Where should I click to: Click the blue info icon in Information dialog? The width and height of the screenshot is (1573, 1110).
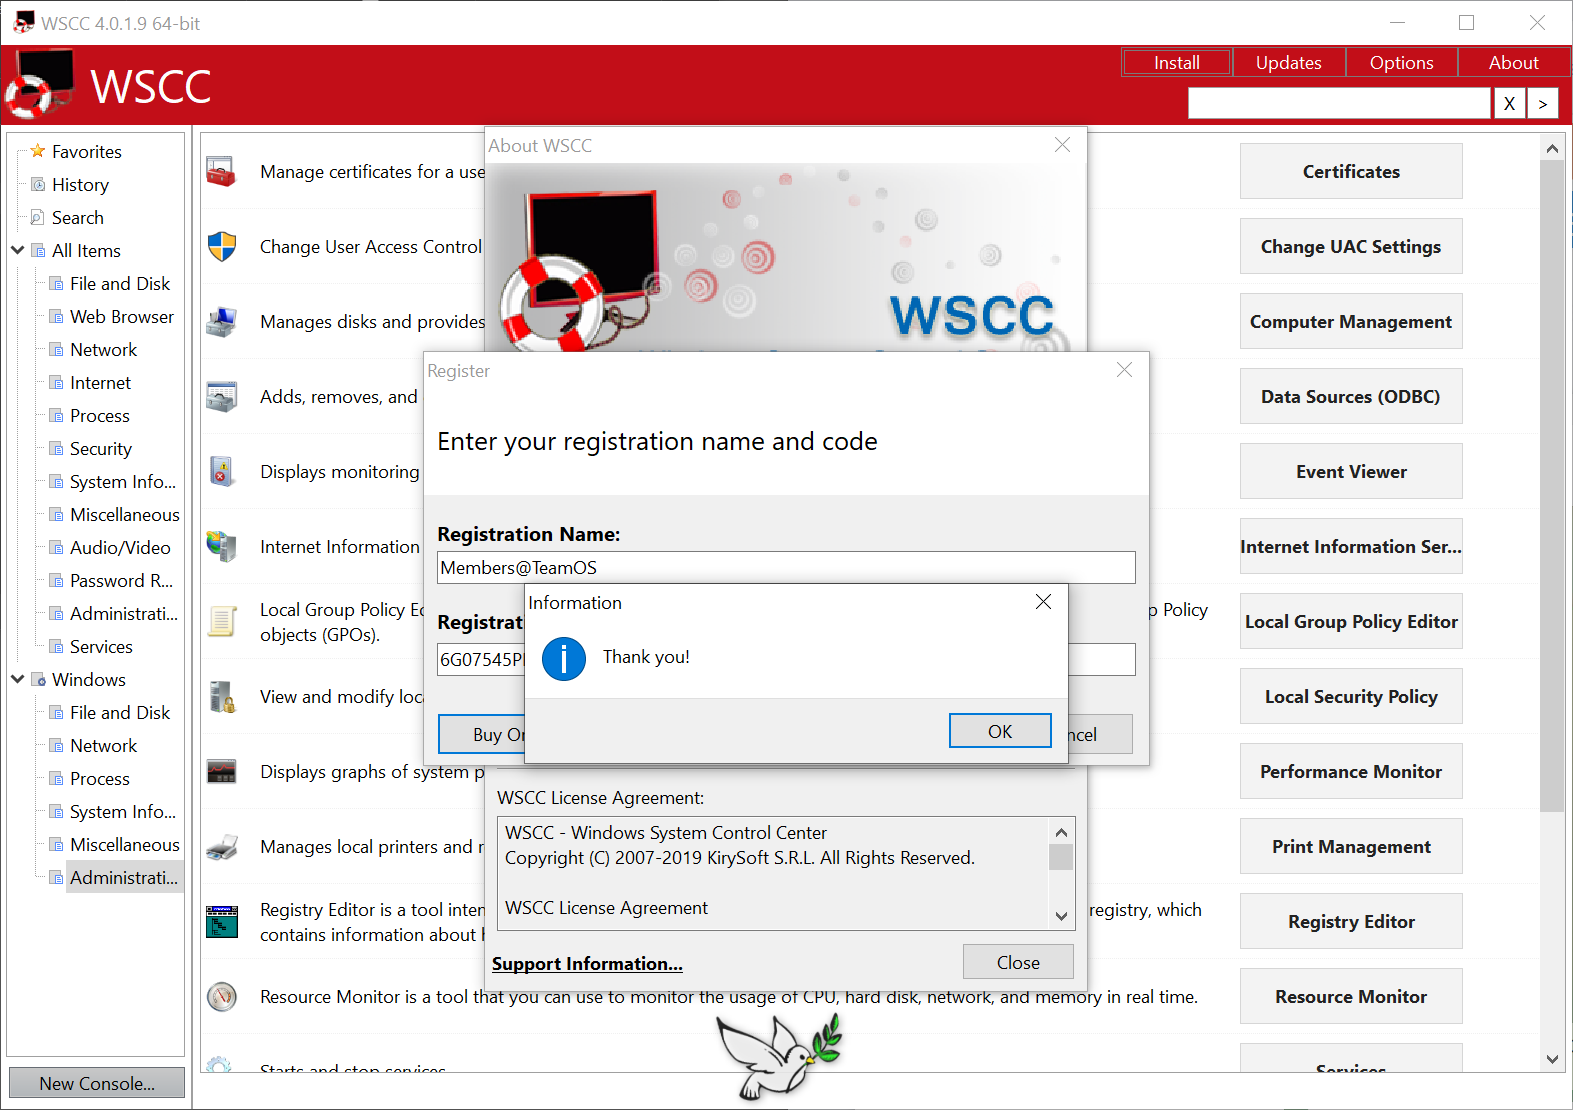564,659
